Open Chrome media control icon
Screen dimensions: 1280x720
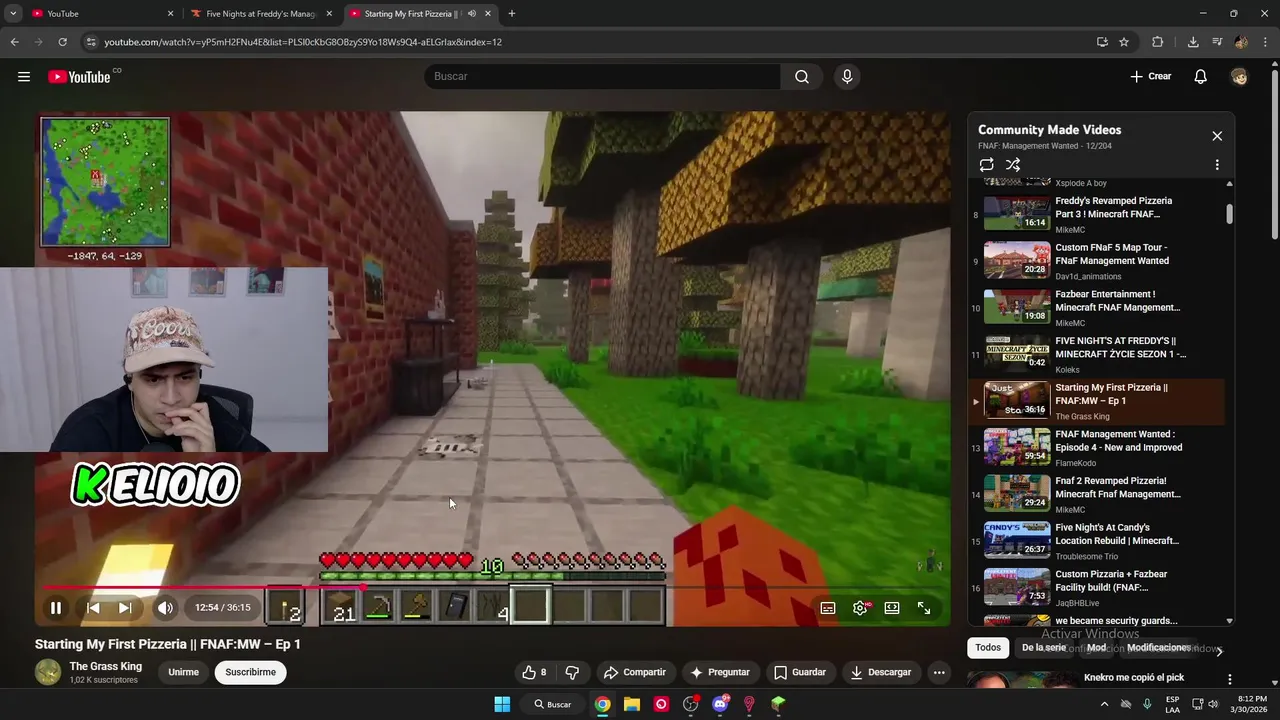click(x=1217, y=42)
